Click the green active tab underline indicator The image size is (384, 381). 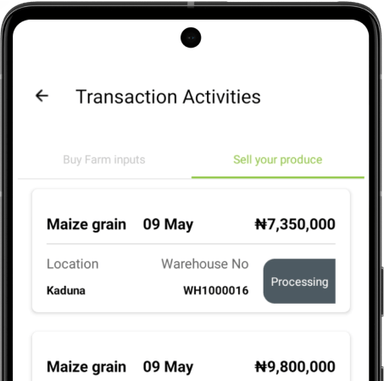[x=278, y=177]
